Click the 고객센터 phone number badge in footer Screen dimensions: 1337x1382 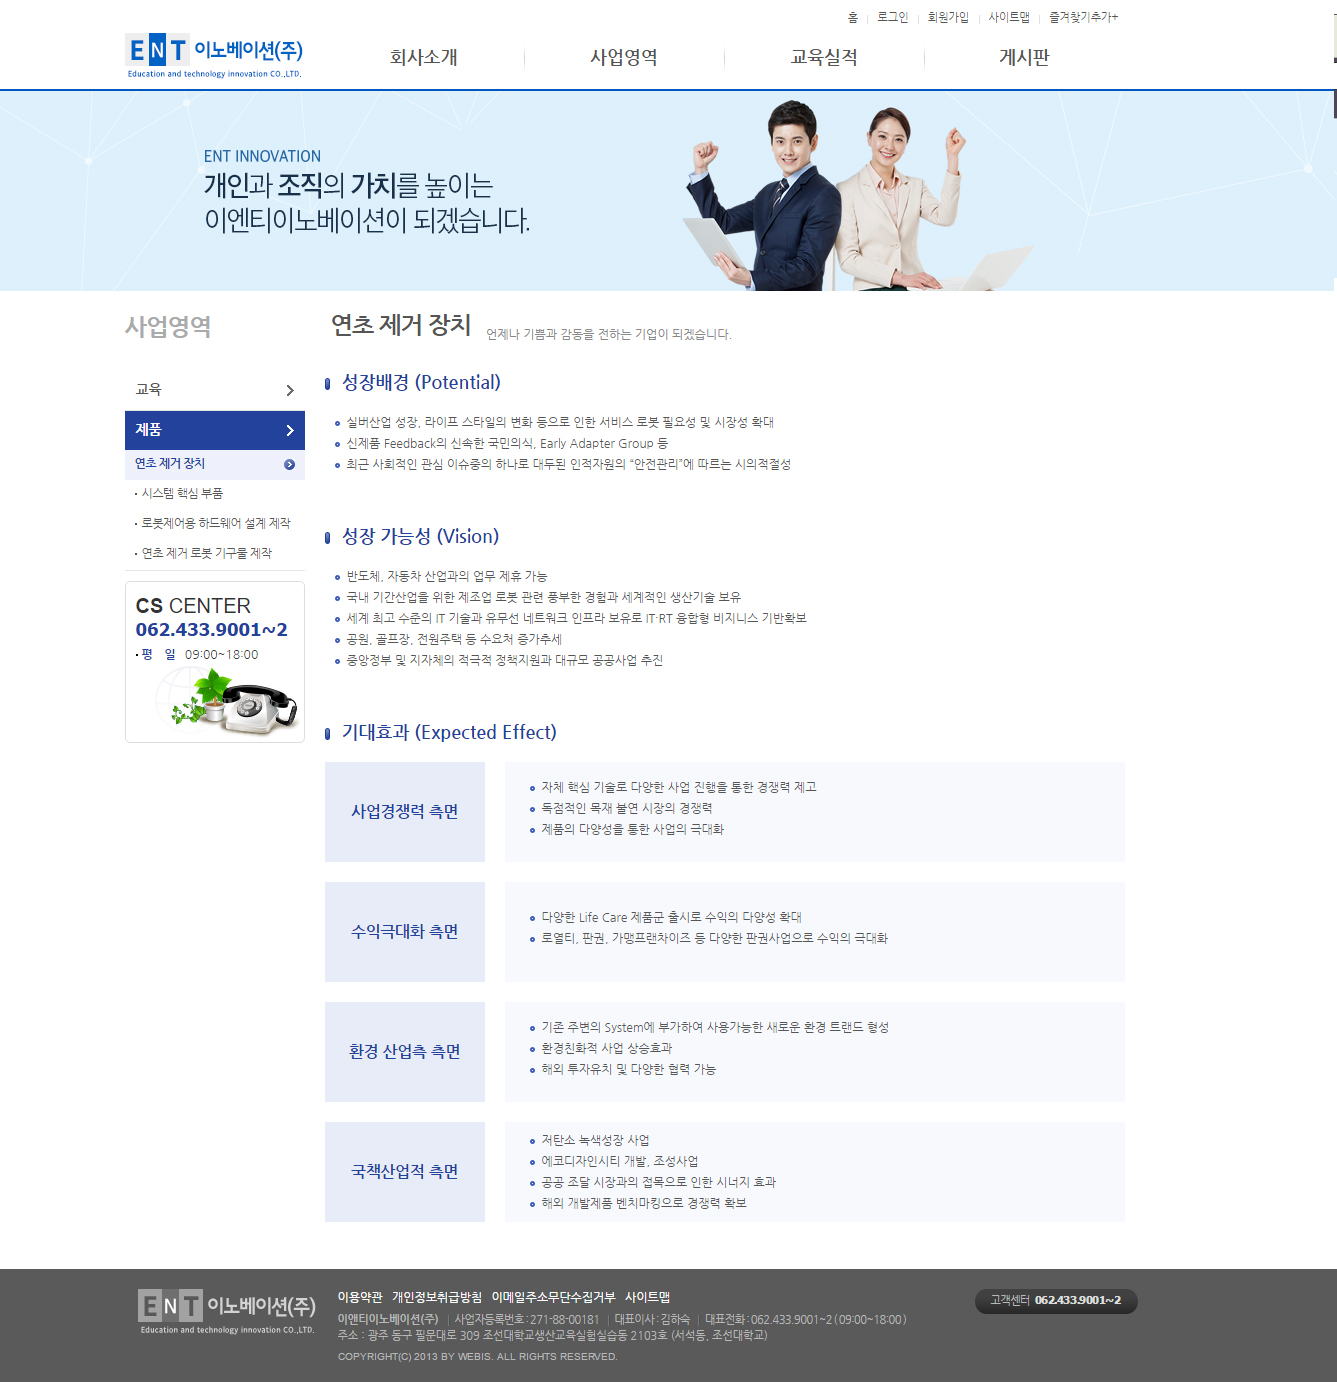(1056, 1300)
